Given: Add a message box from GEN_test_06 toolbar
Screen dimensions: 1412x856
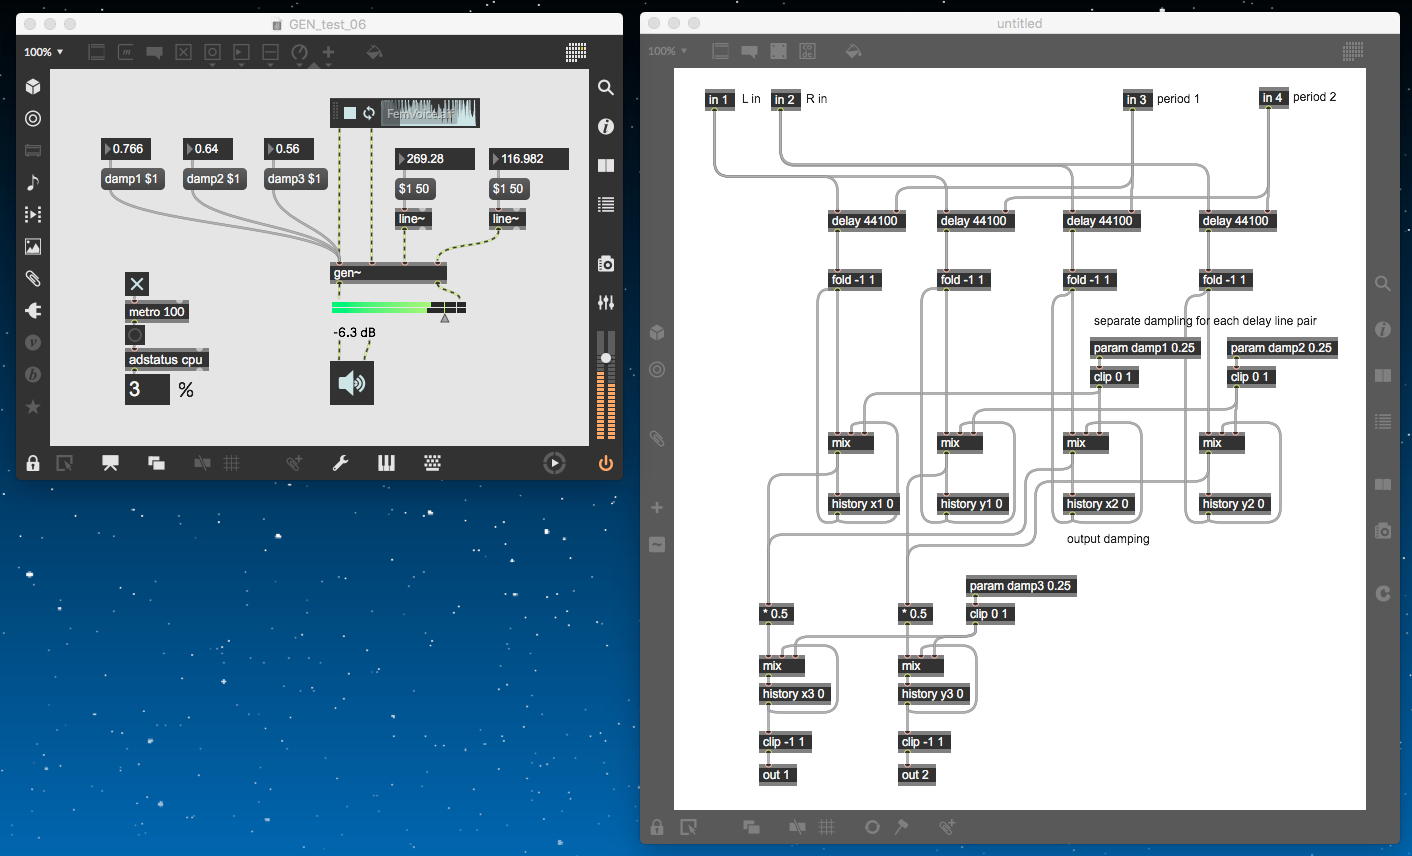Looking at the screenshot, I should click(x=126, y=52).
